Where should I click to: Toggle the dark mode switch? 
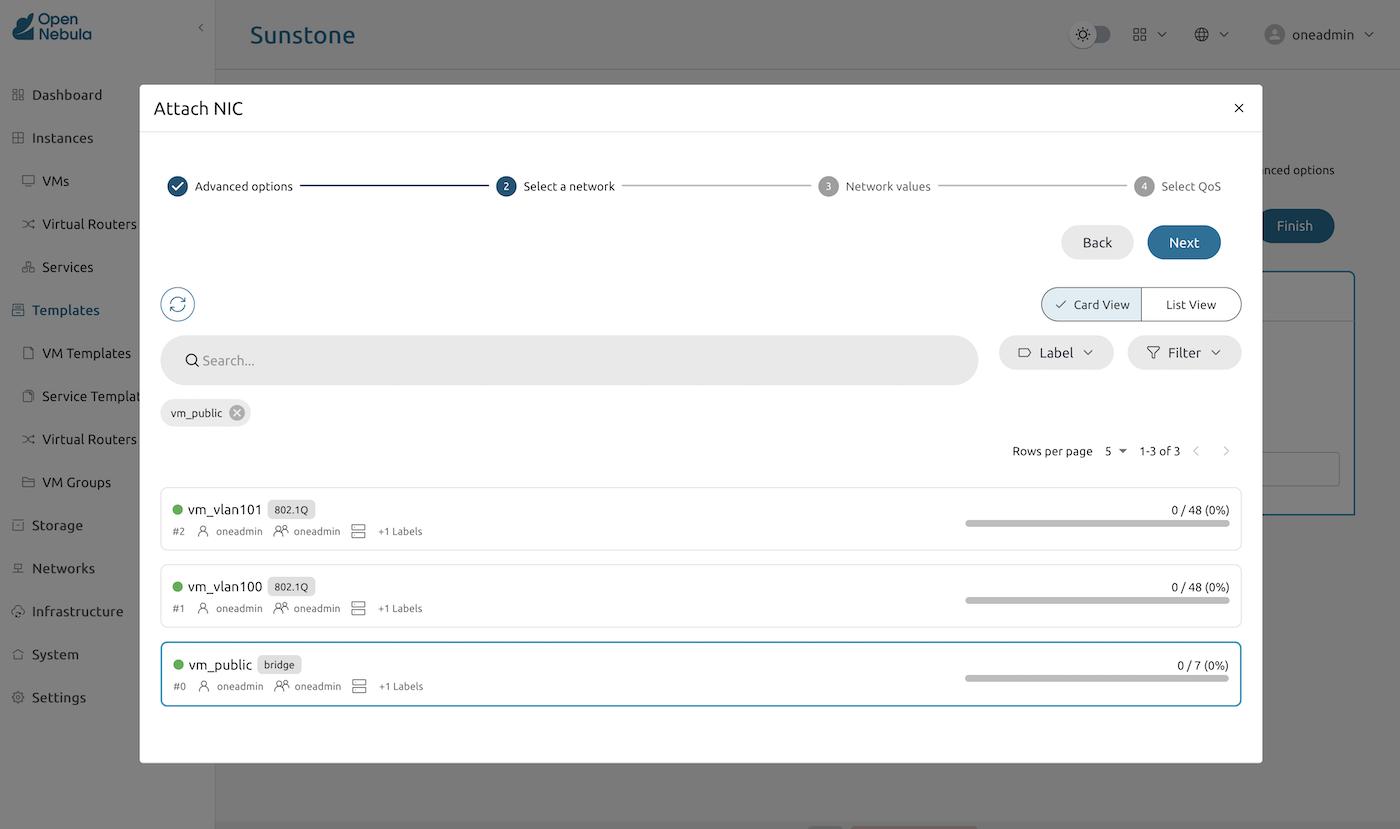pyautogui.click(x=1091, y=35)
